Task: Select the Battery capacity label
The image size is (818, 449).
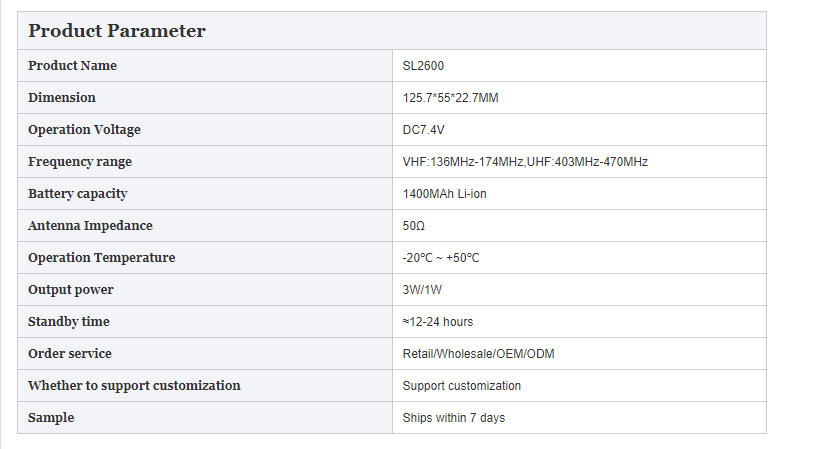Action: pyautogui.click(x=78, y=193)
